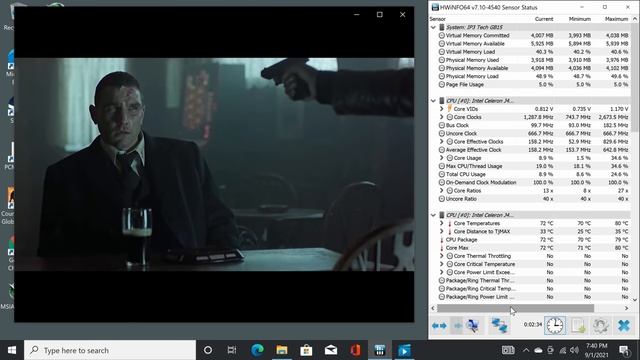Click the Core Max thermometer icon
The image size is (640, 360).
[x=441, y=248]
